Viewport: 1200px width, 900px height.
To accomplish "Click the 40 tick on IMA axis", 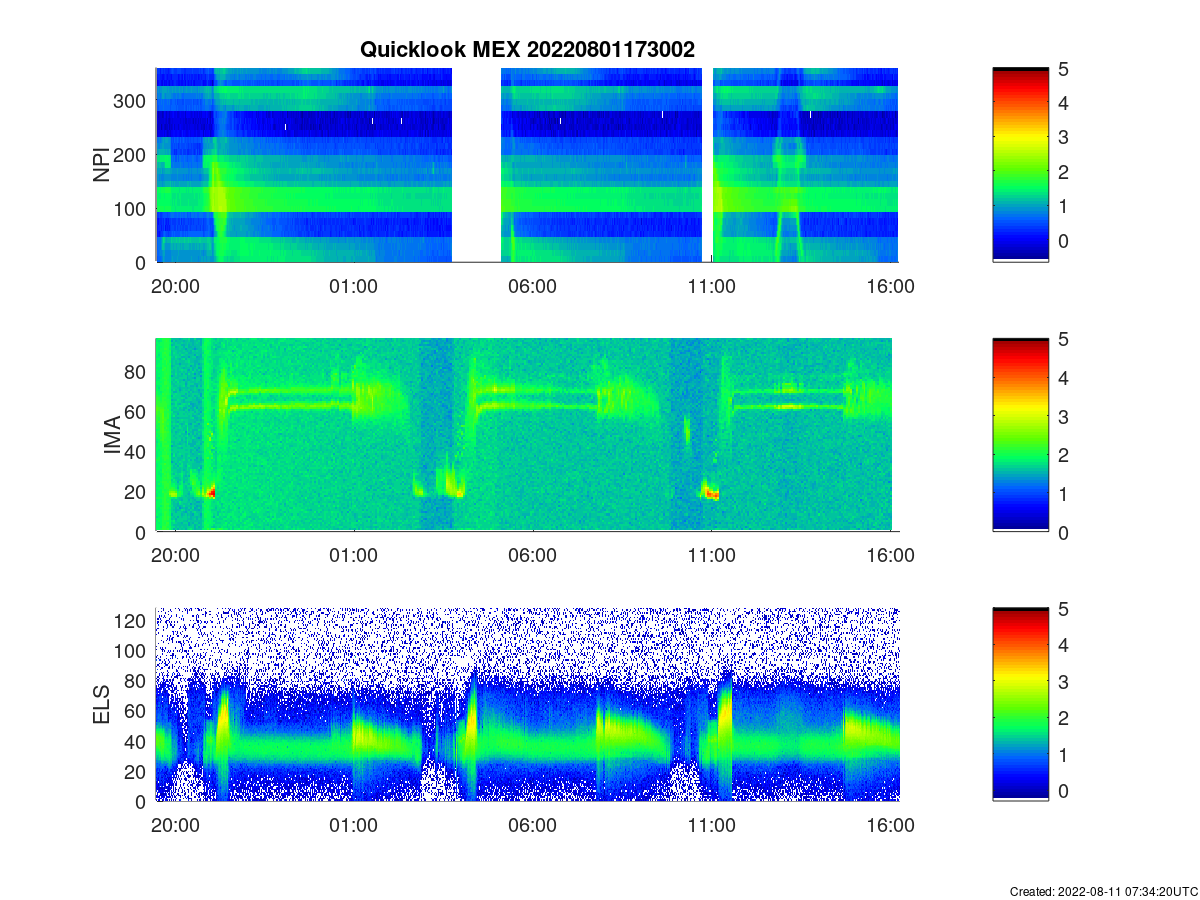I will tap(137, 452).
